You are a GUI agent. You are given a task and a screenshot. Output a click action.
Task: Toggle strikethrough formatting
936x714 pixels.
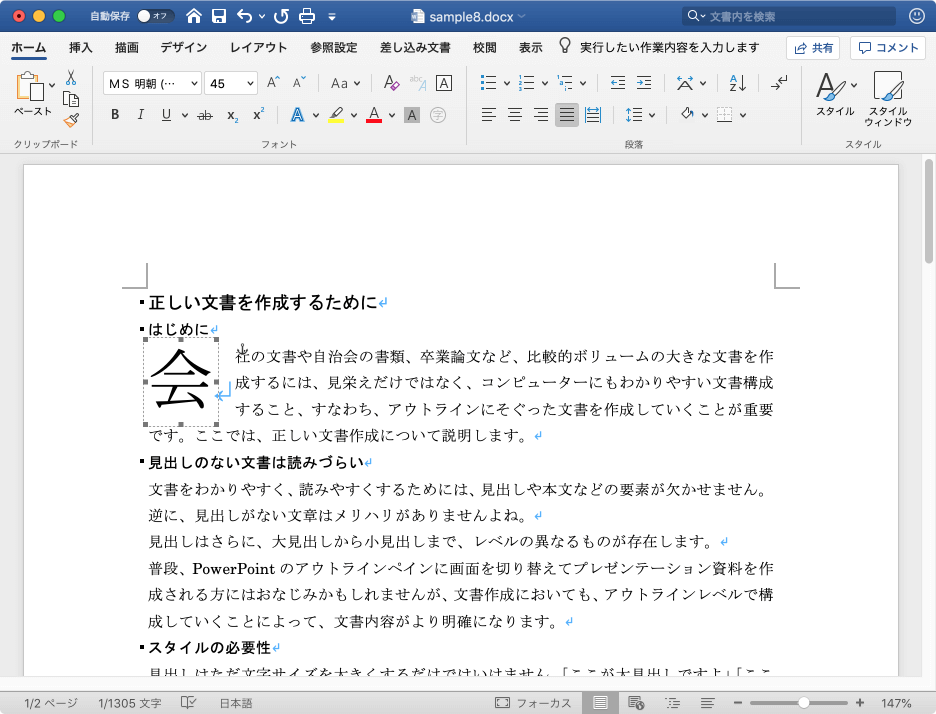tap(205, 115)
